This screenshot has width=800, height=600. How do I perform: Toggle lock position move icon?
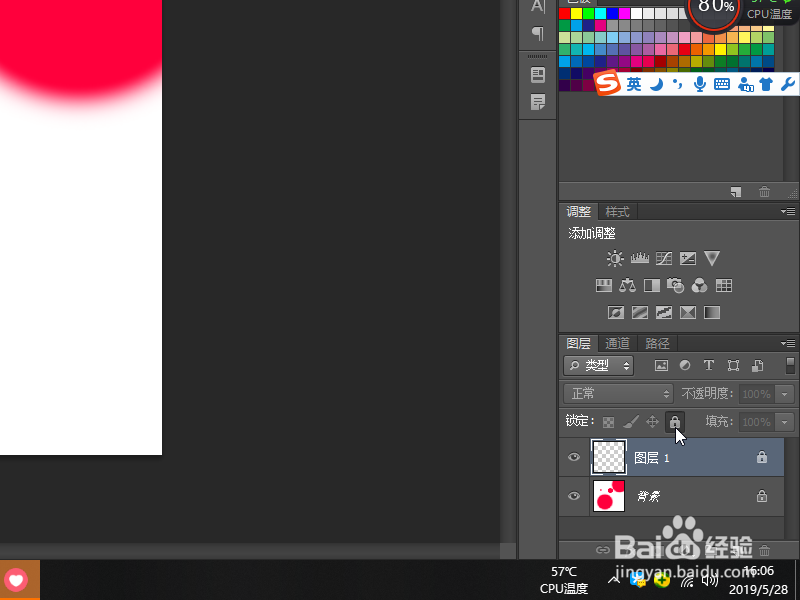[x=653, y=422]
